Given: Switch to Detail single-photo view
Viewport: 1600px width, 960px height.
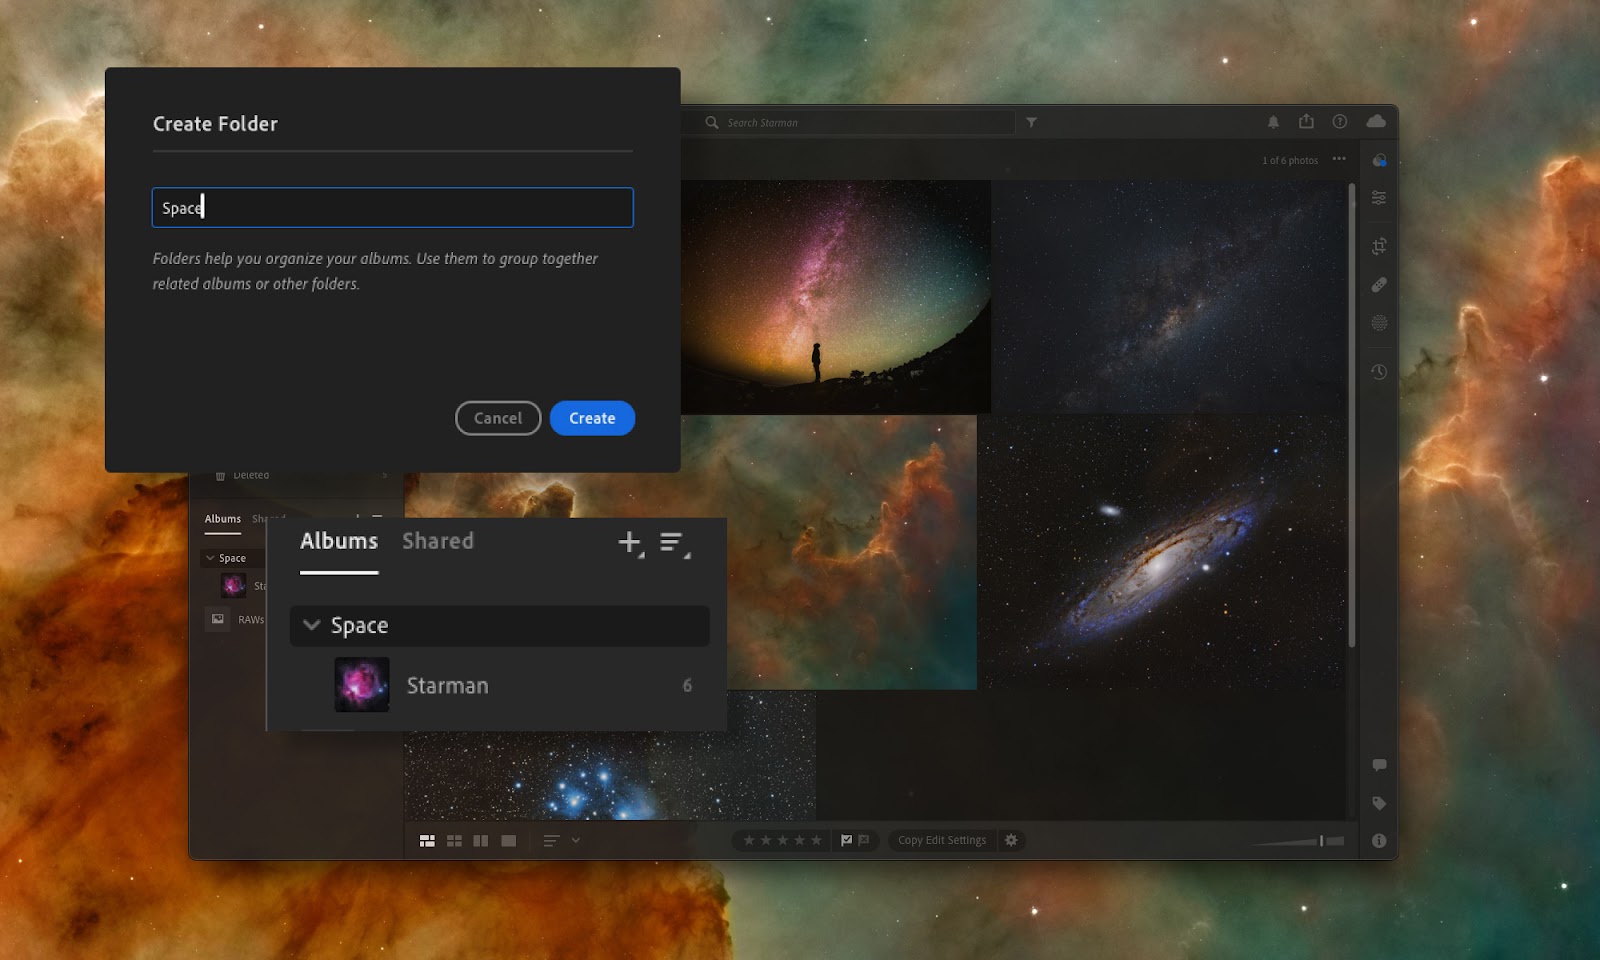Looking at the screenshot, I should click(x=508, y=841).
